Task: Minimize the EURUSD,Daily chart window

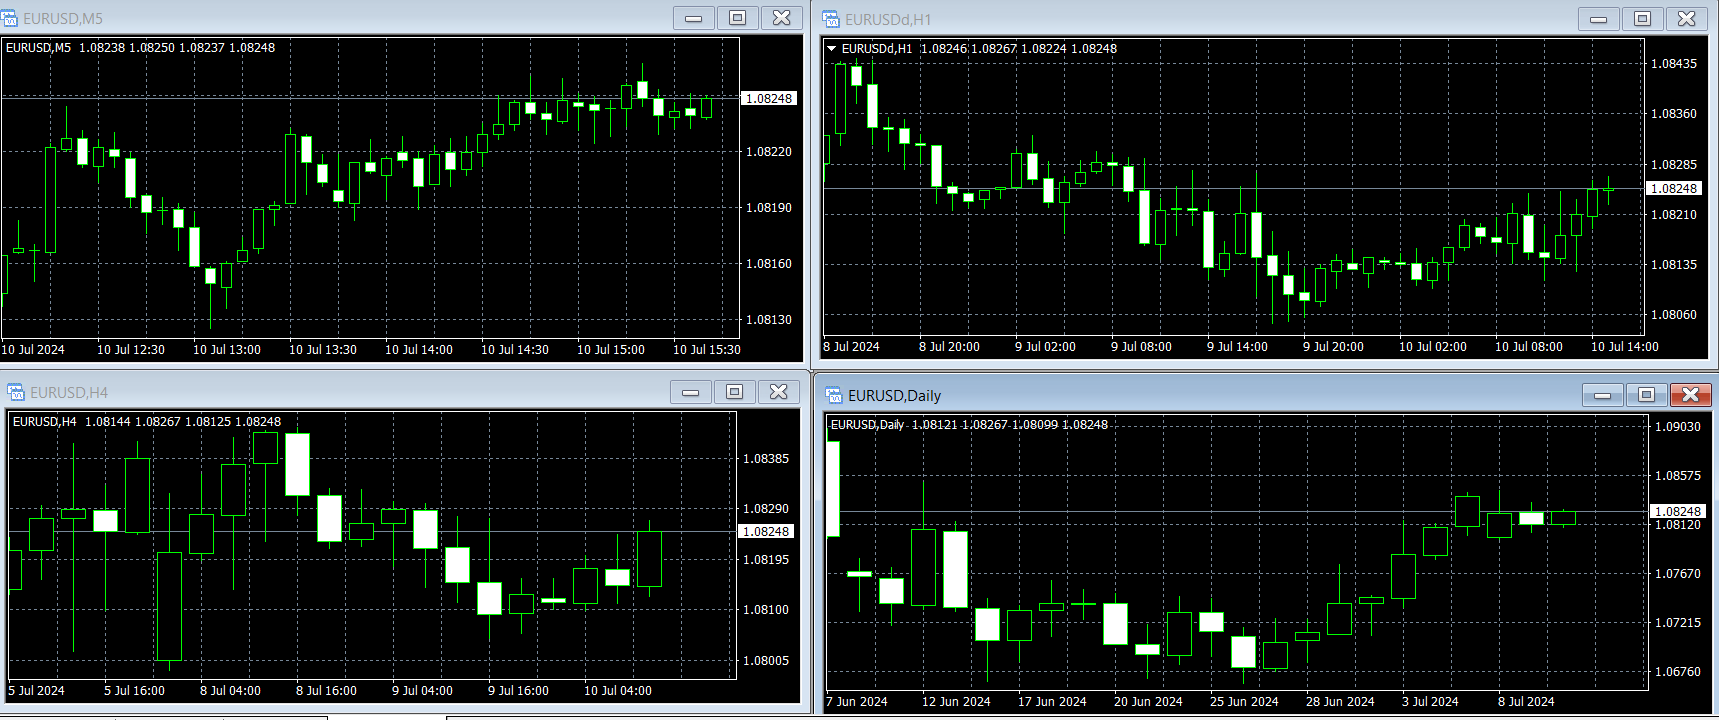Action: 1602,395
